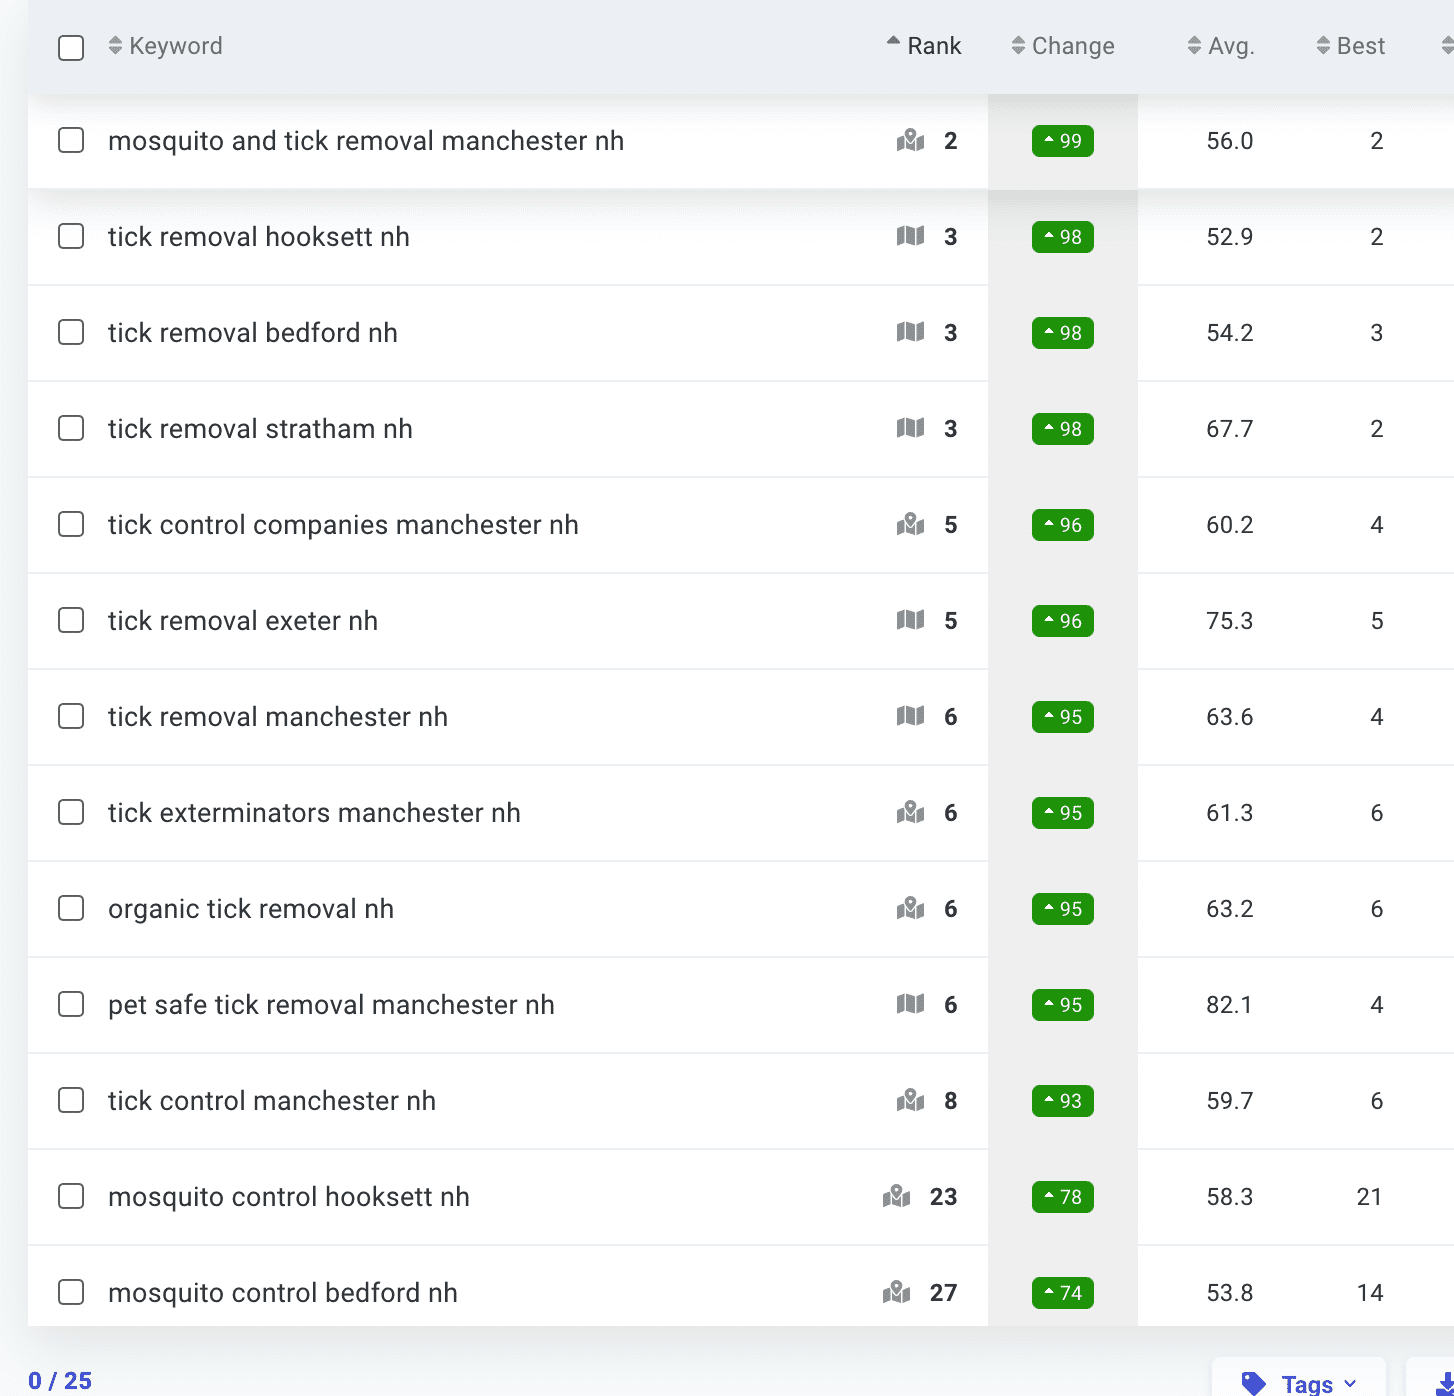Click local pack icon for organic tick removal nh
The height and width of the screenshot is (1396, 1454).
(910, 909)
